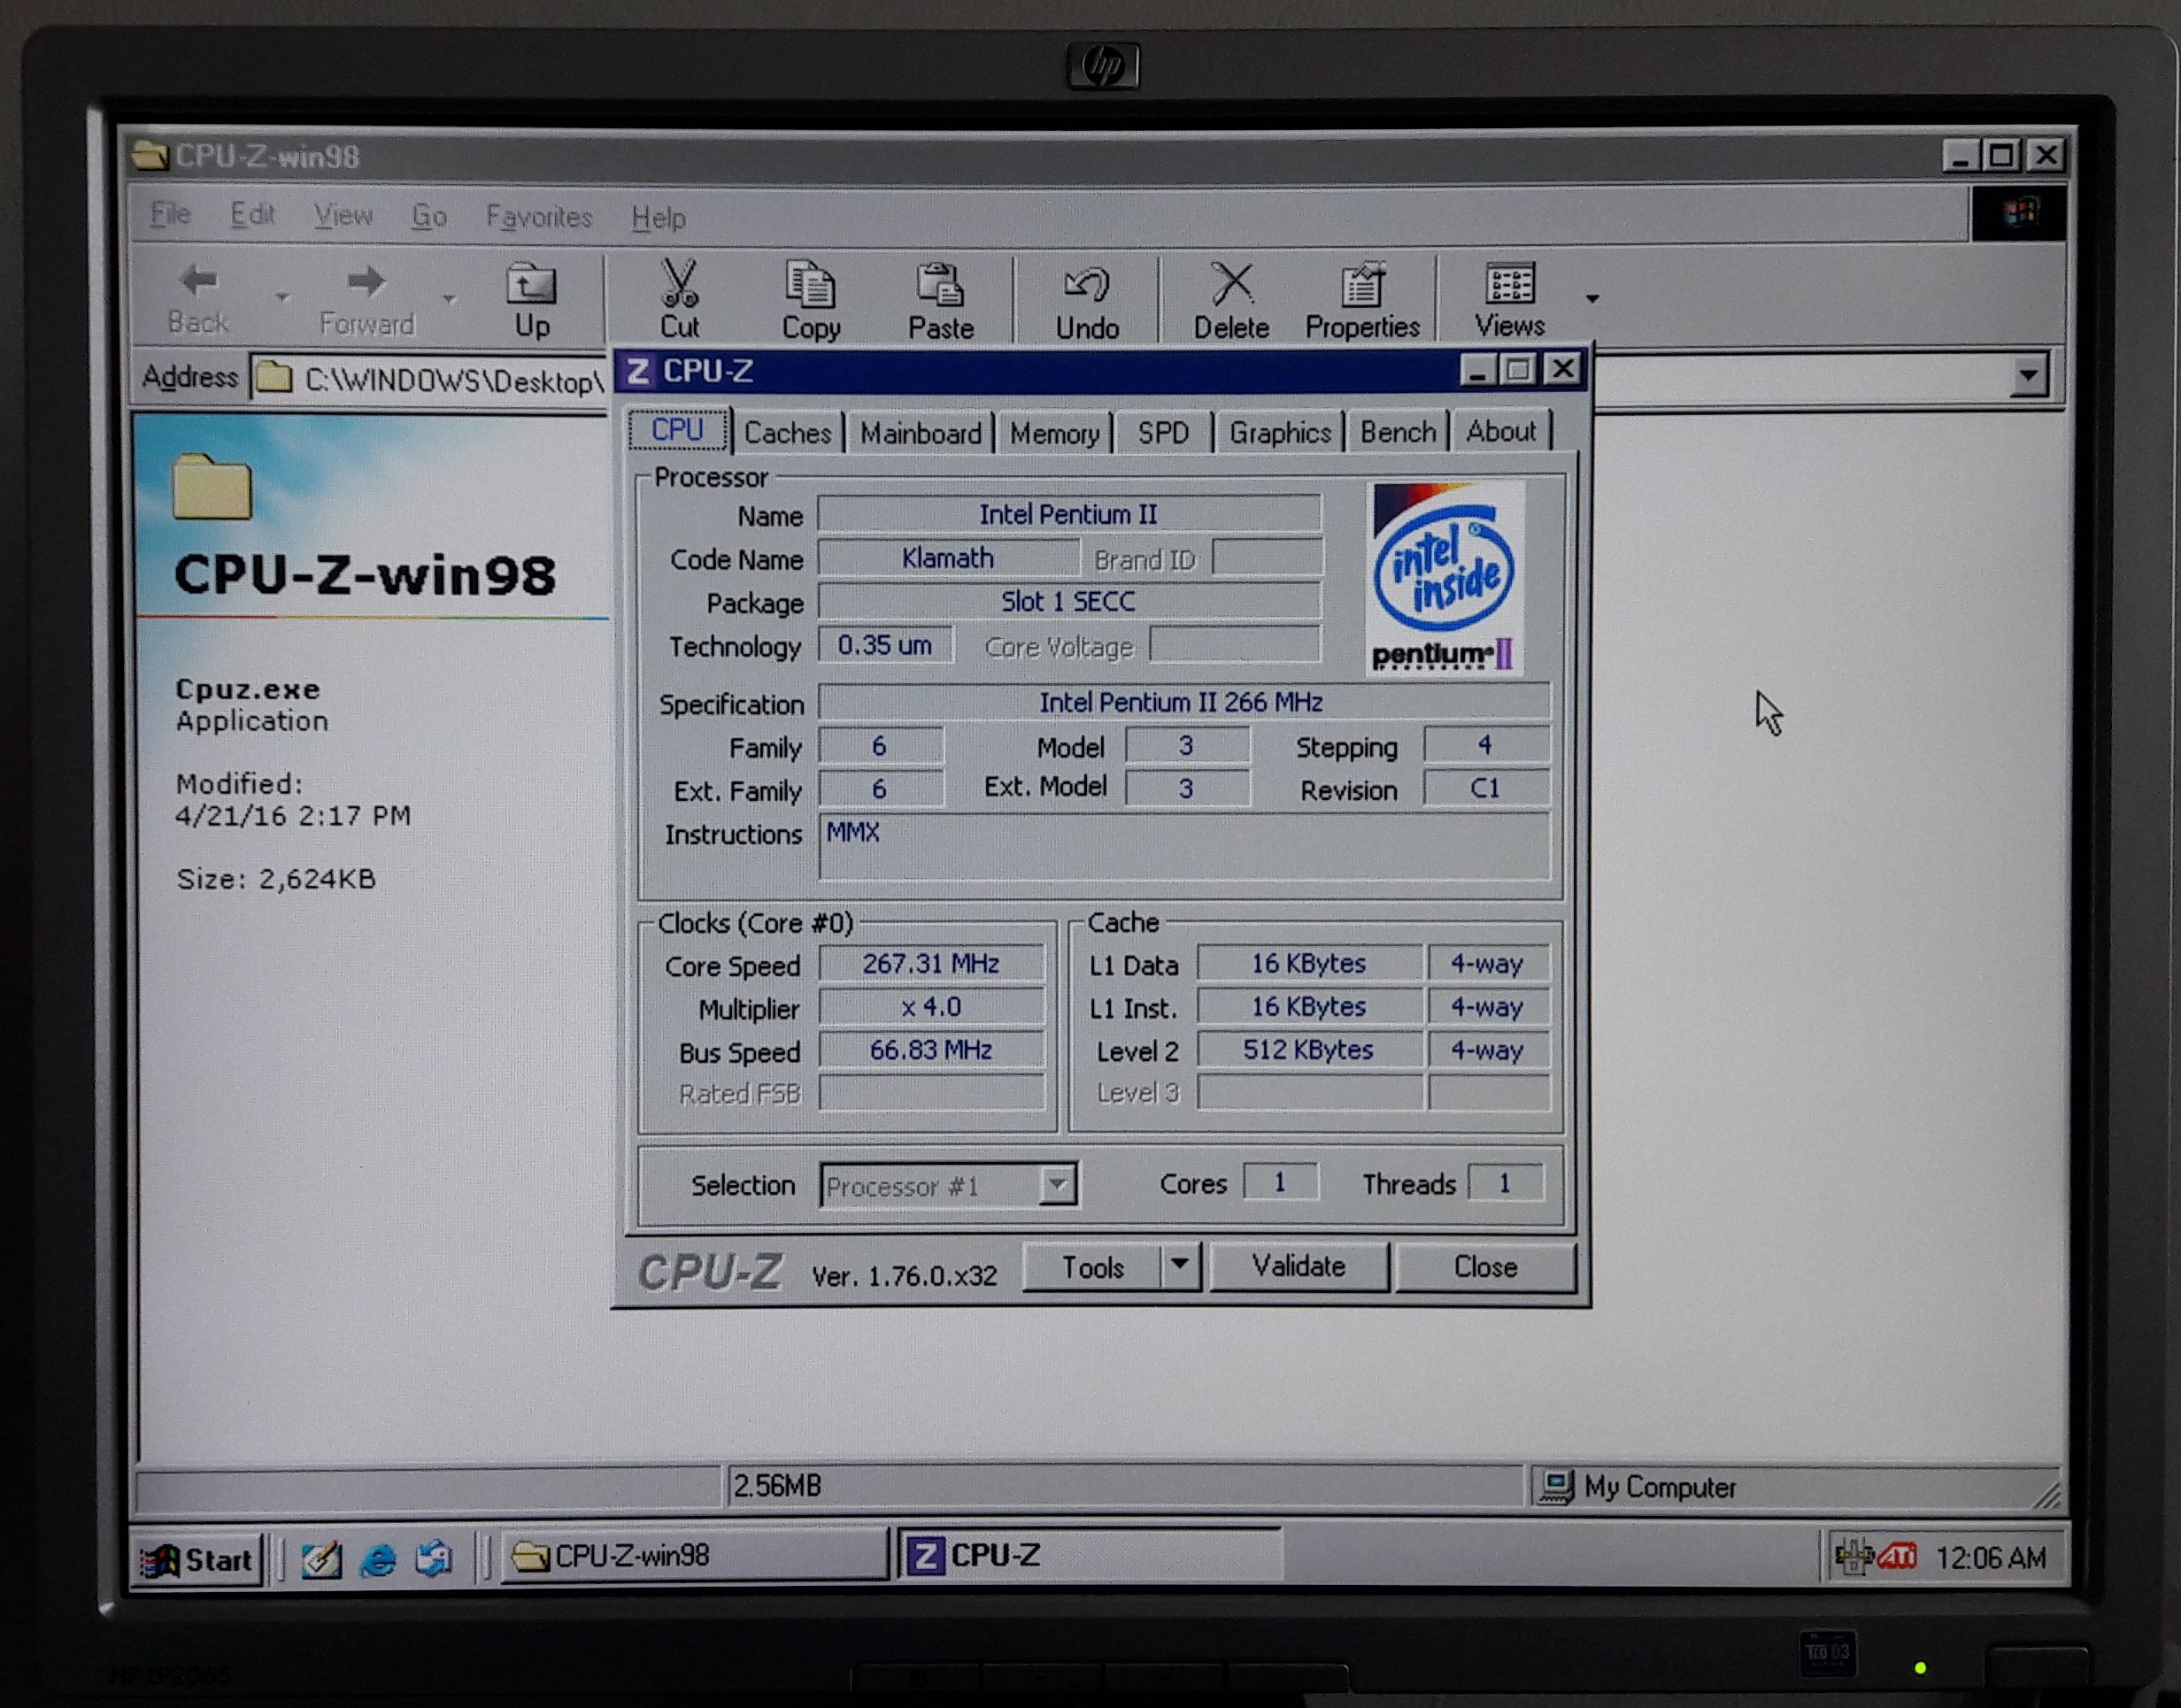
Task: Click the Copy toolbar icon
Action: (x=810, y=284)
